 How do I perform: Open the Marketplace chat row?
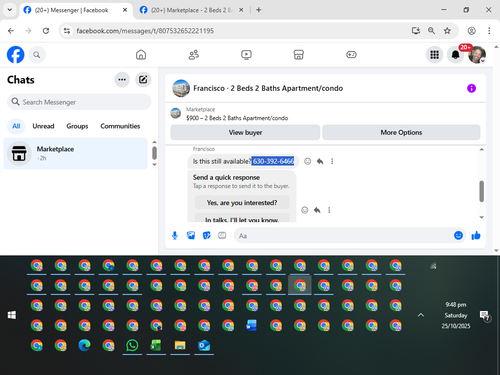click(75, 153)
